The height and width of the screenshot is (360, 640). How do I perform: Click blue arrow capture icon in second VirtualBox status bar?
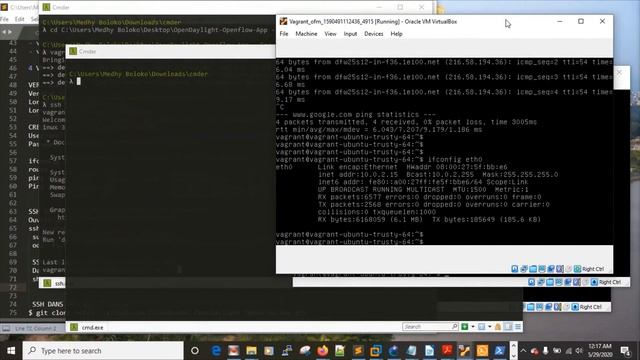[x=594, y=282]
